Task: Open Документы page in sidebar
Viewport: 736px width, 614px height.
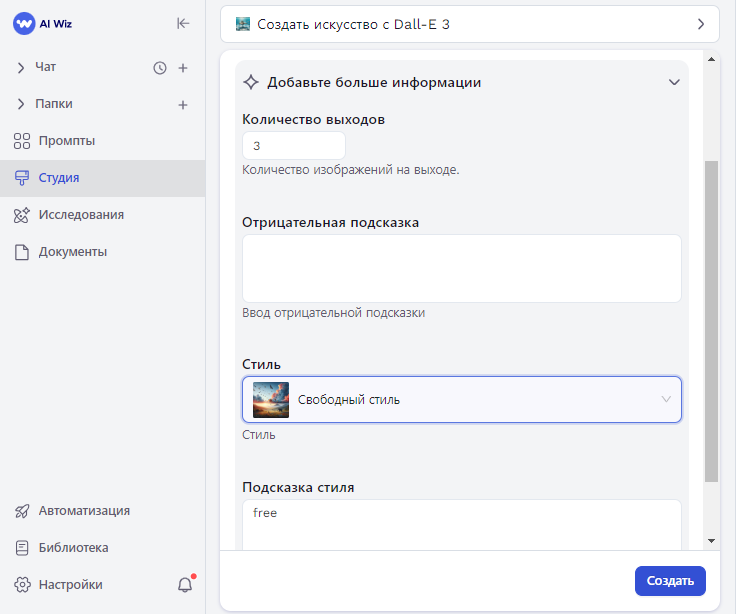Action: pyautogui.click(x=72, y=252)
